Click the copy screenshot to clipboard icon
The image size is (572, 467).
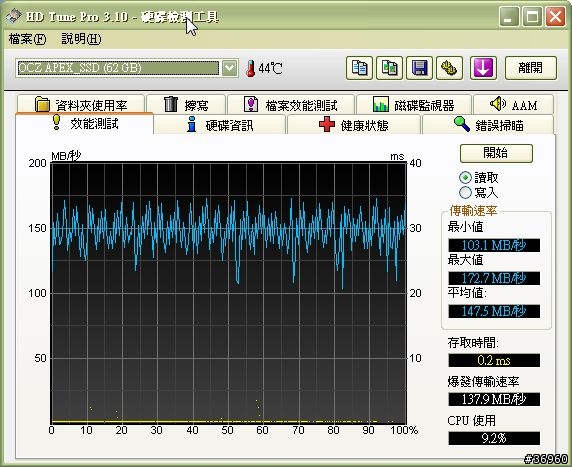(x=390, y=68)
